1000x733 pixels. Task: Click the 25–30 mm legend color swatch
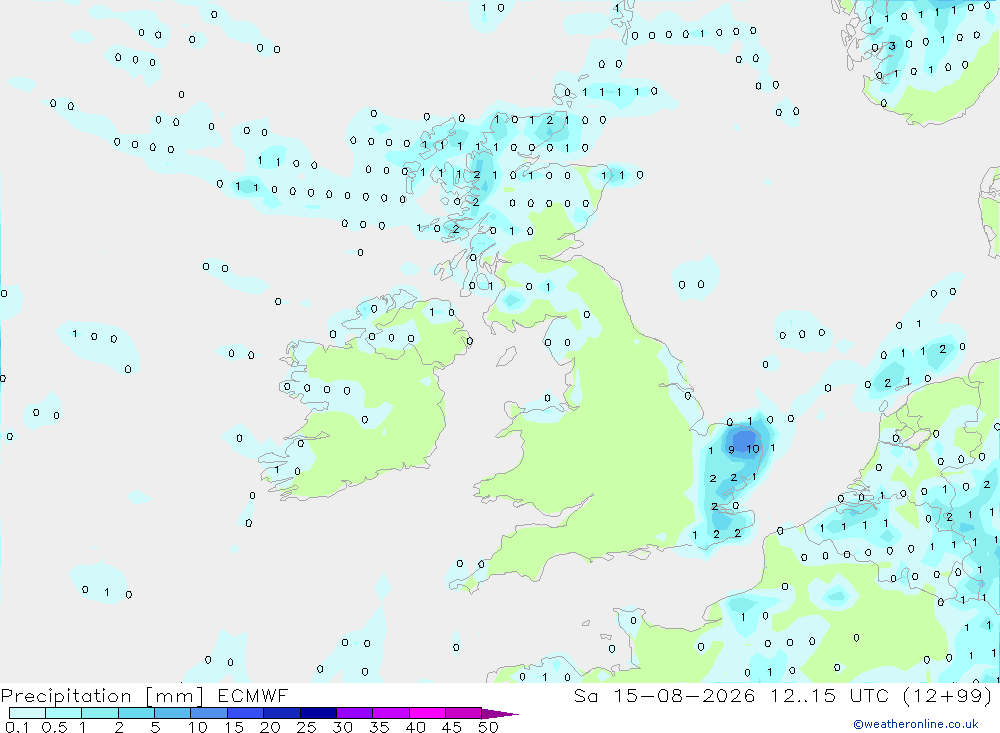[318, 713]
